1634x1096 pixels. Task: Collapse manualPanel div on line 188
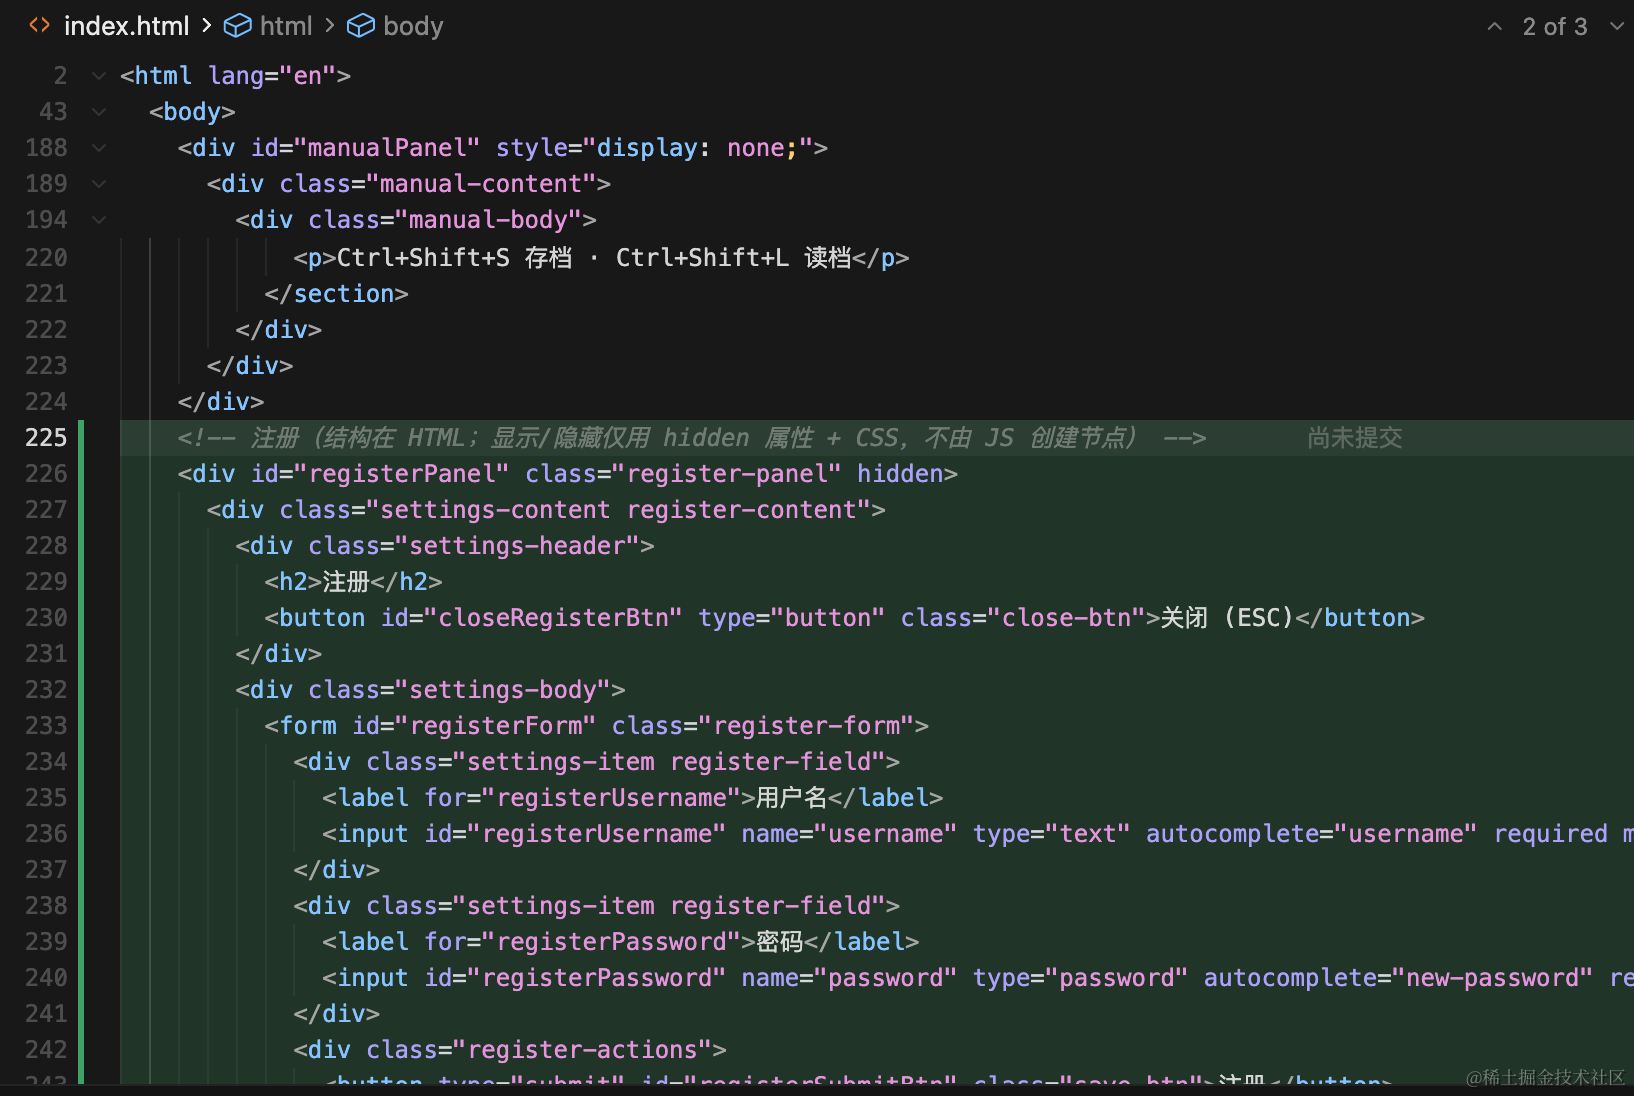point(98,148)
